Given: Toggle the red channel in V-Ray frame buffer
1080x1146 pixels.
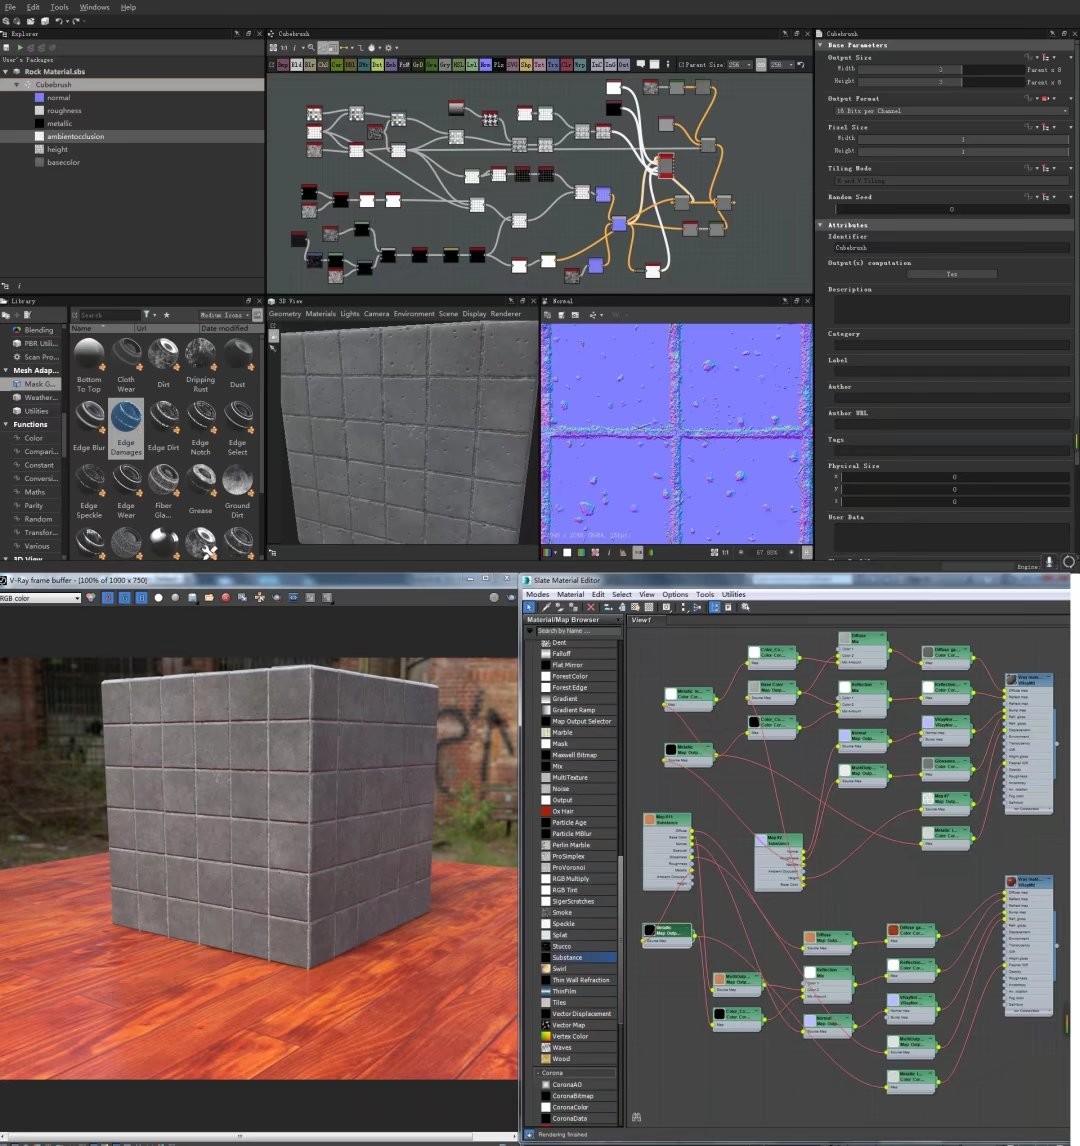Looking at the screenshot, I should tap(107, 598).
